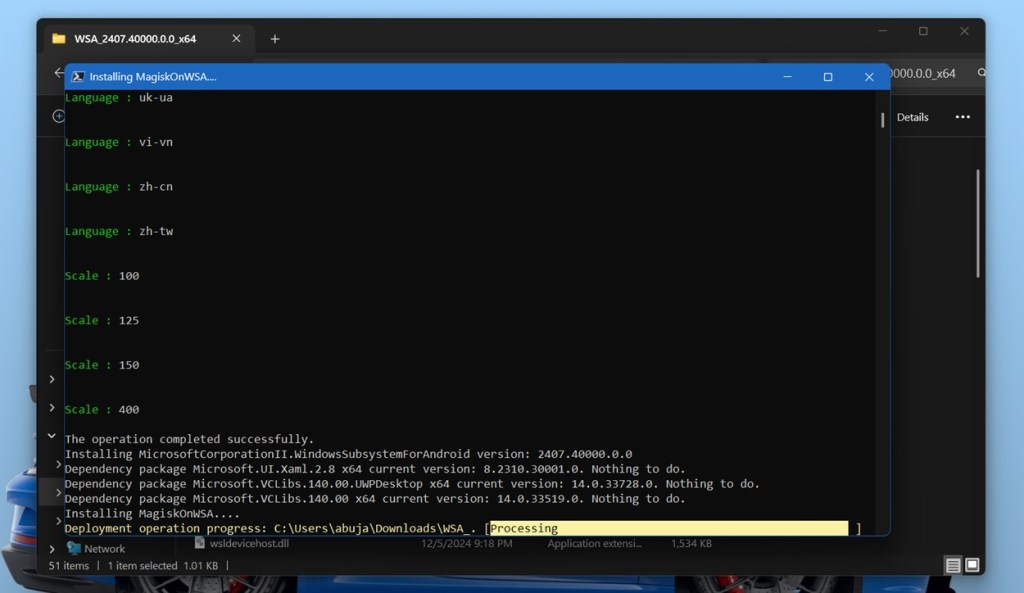
Task: Click the Network computer icon
Action: pyautogui.click(x=74, y=548)
